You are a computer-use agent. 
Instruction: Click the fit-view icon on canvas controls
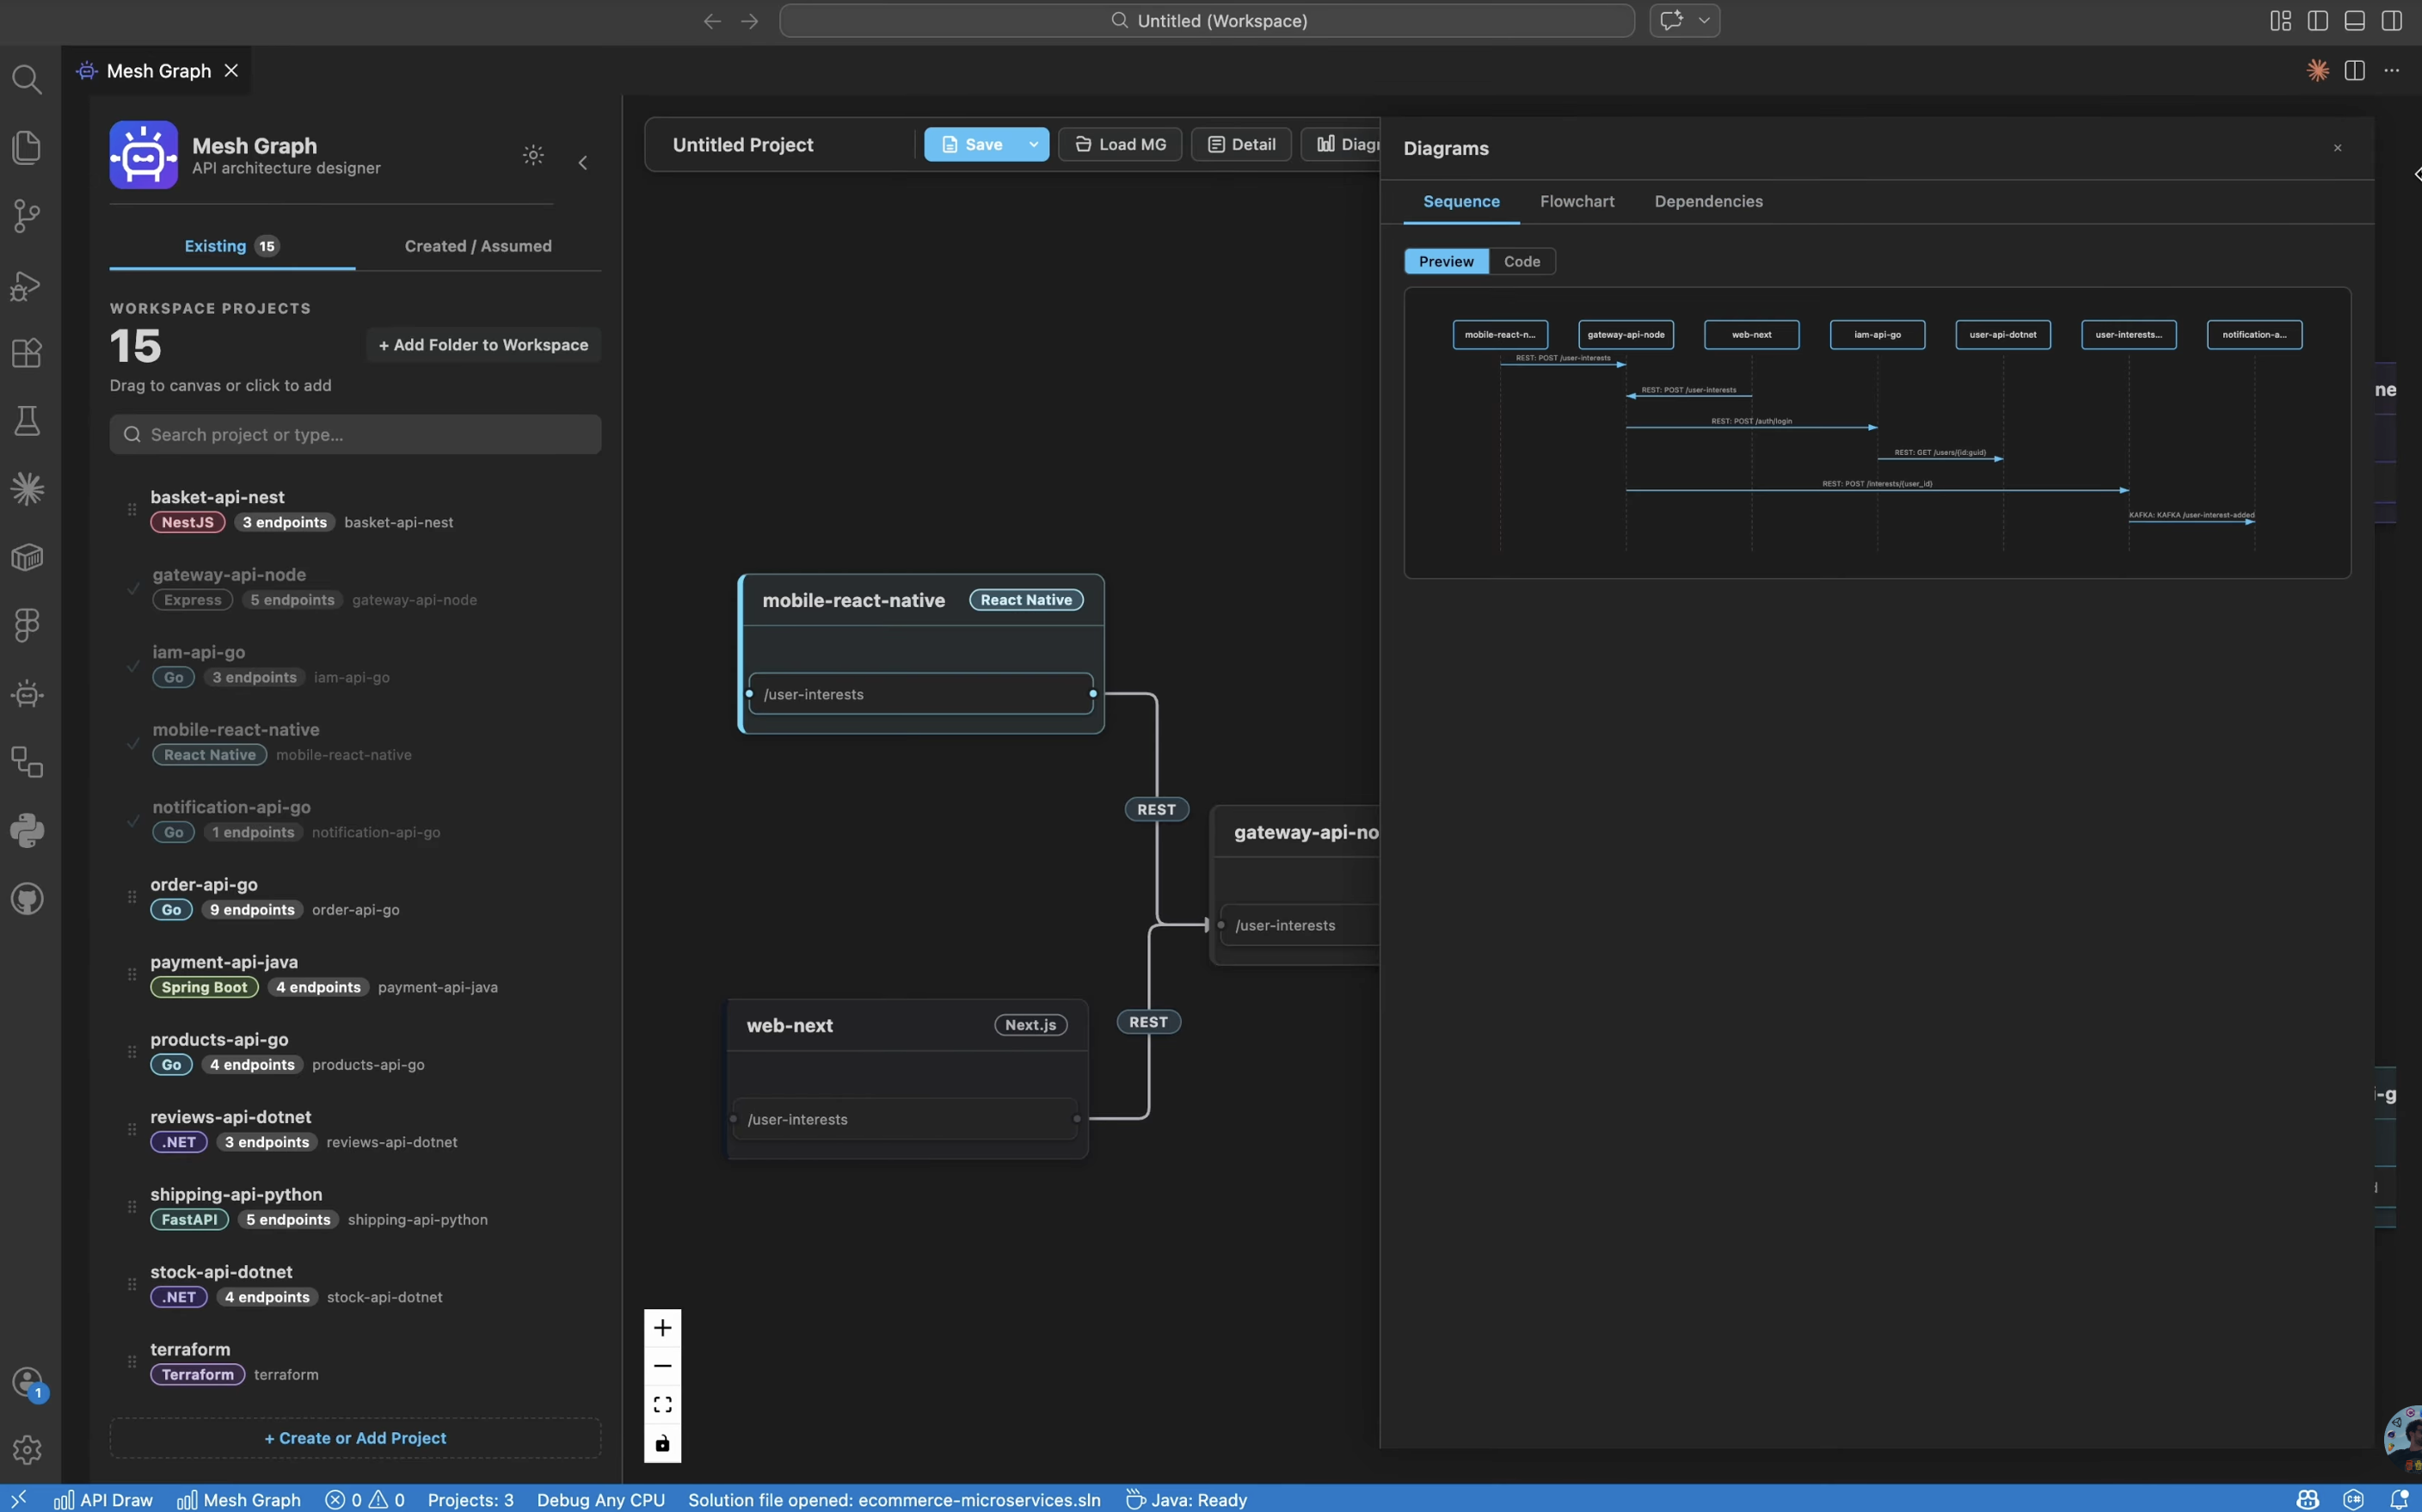661,1403
